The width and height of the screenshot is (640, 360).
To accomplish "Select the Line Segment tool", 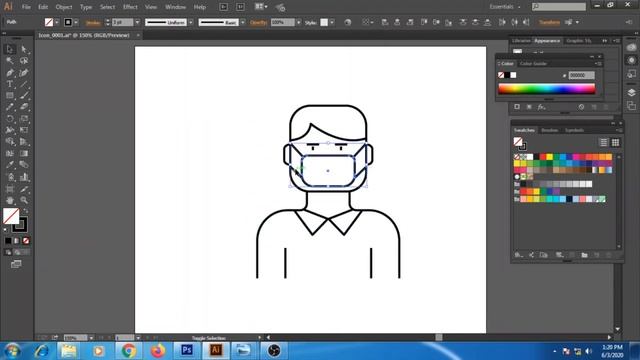I will click(24, 84).
